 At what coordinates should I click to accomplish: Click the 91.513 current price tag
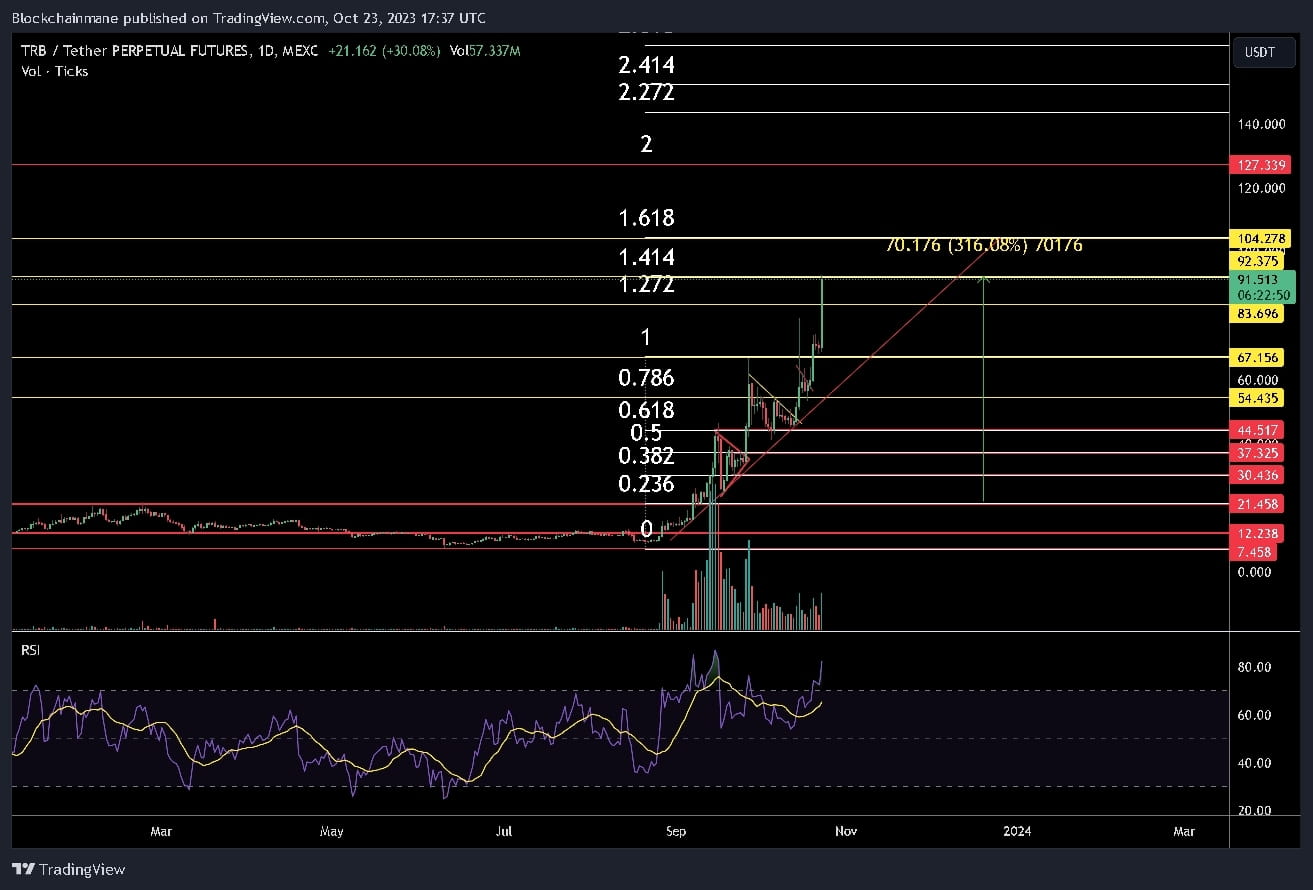click(x=1259, y=281)
